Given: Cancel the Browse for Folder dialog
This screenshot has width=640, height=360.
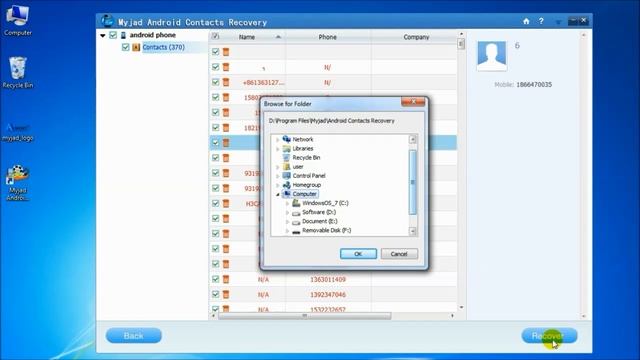Looking at the screenshot, I should click(x=399, y=254).
